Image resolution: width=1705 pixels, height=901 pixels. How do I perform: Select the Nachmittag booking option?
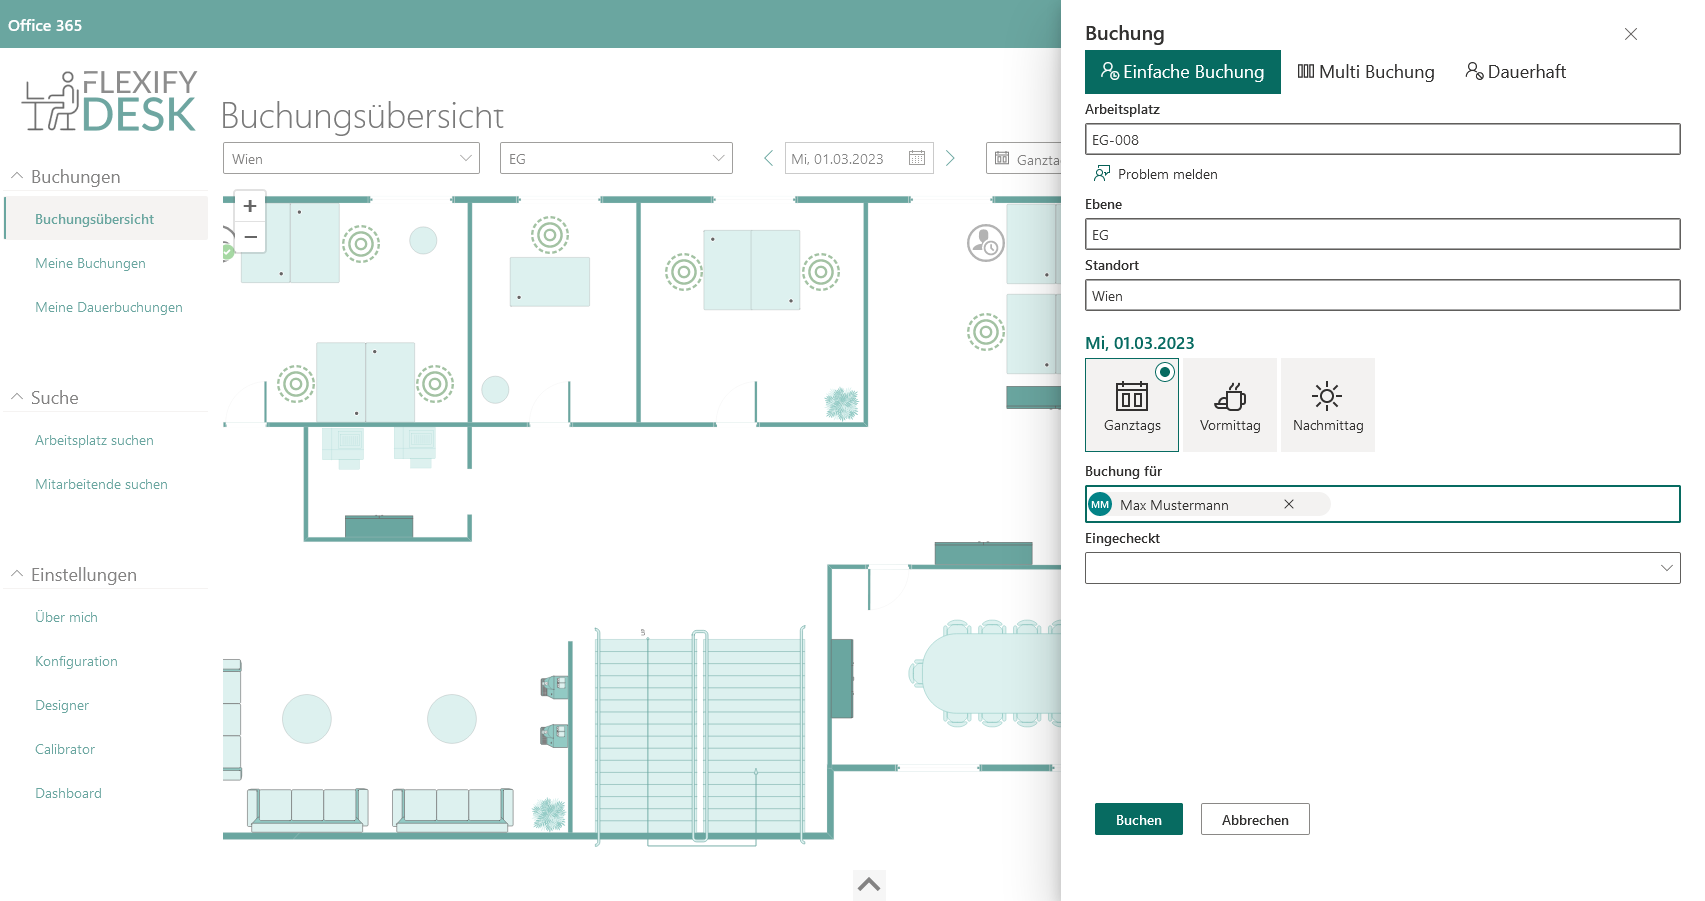coord(1327,404)
